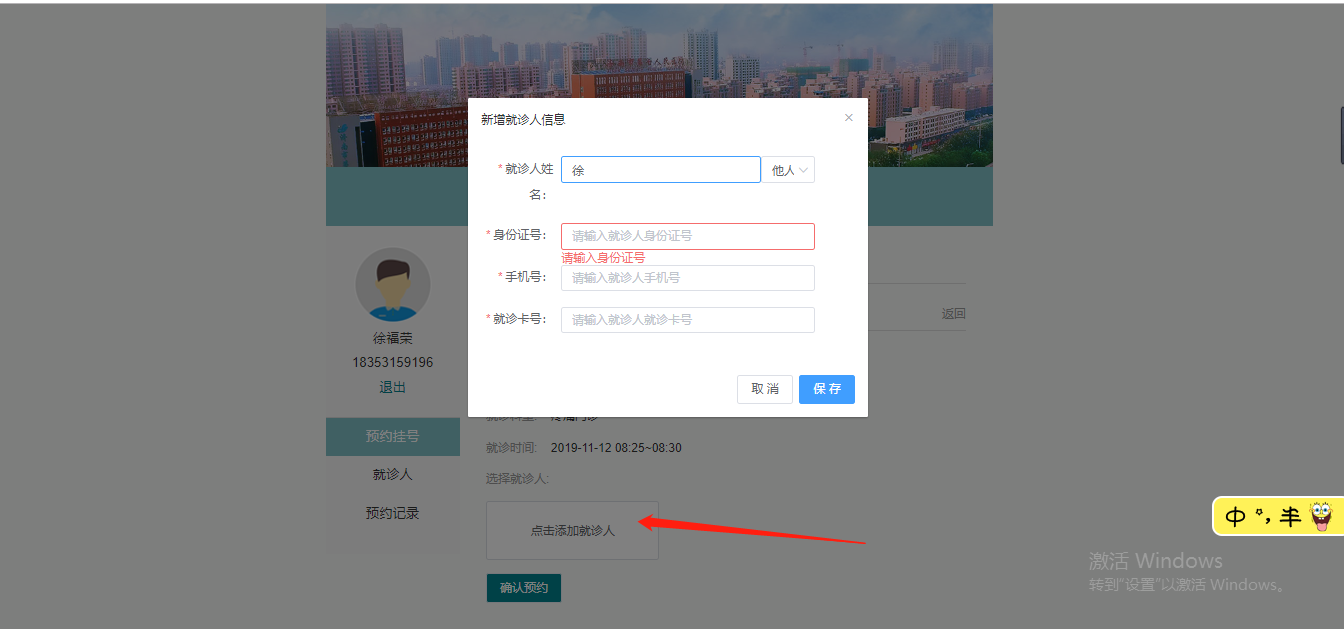Click the user avatar picture

(x=393, y=285)
